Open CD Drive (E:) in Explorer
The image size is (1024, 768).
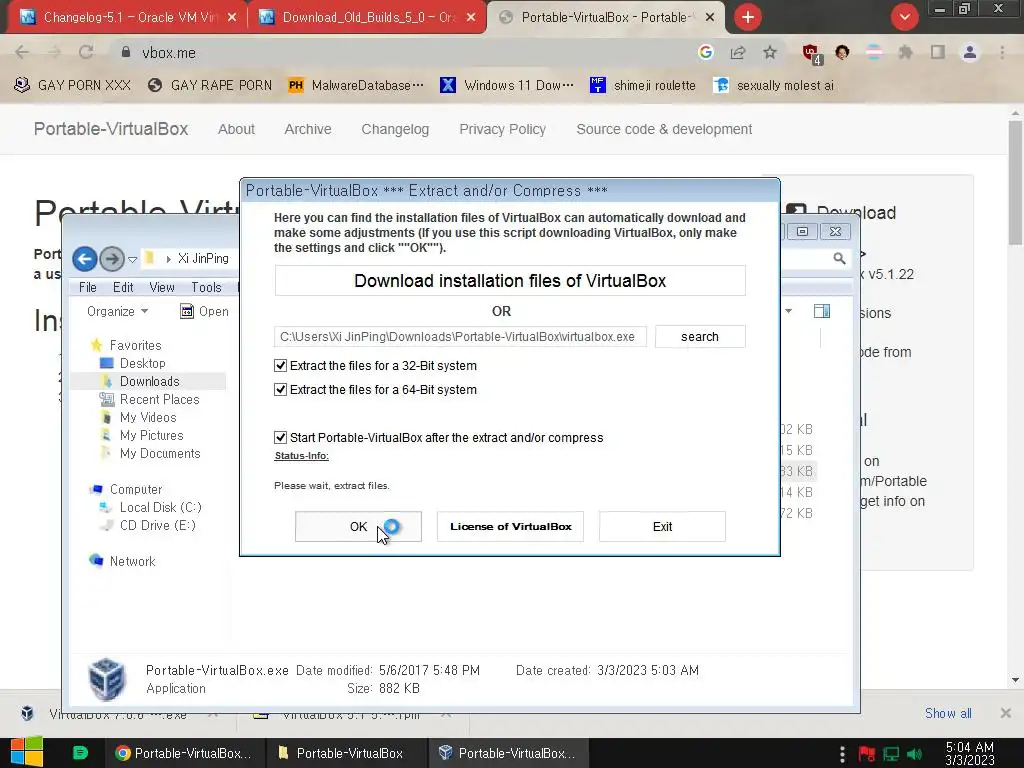[x=157, y=525]
